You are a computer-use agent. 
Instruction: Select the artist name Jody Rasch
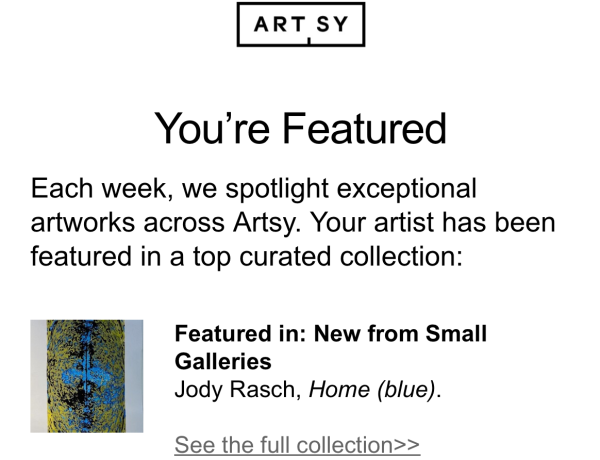click(237, 389)
